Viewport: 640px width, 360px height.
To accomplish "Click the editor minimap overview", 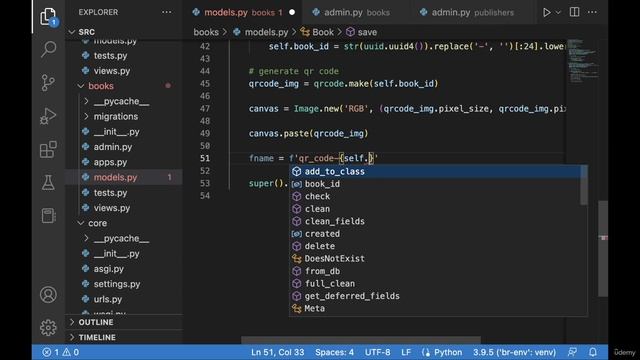I will coord(582,61).
